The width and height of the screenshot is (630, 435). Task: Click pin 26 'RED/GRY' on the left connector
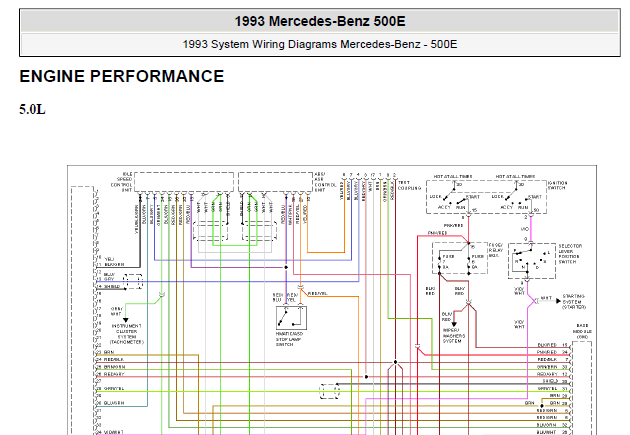110,374
